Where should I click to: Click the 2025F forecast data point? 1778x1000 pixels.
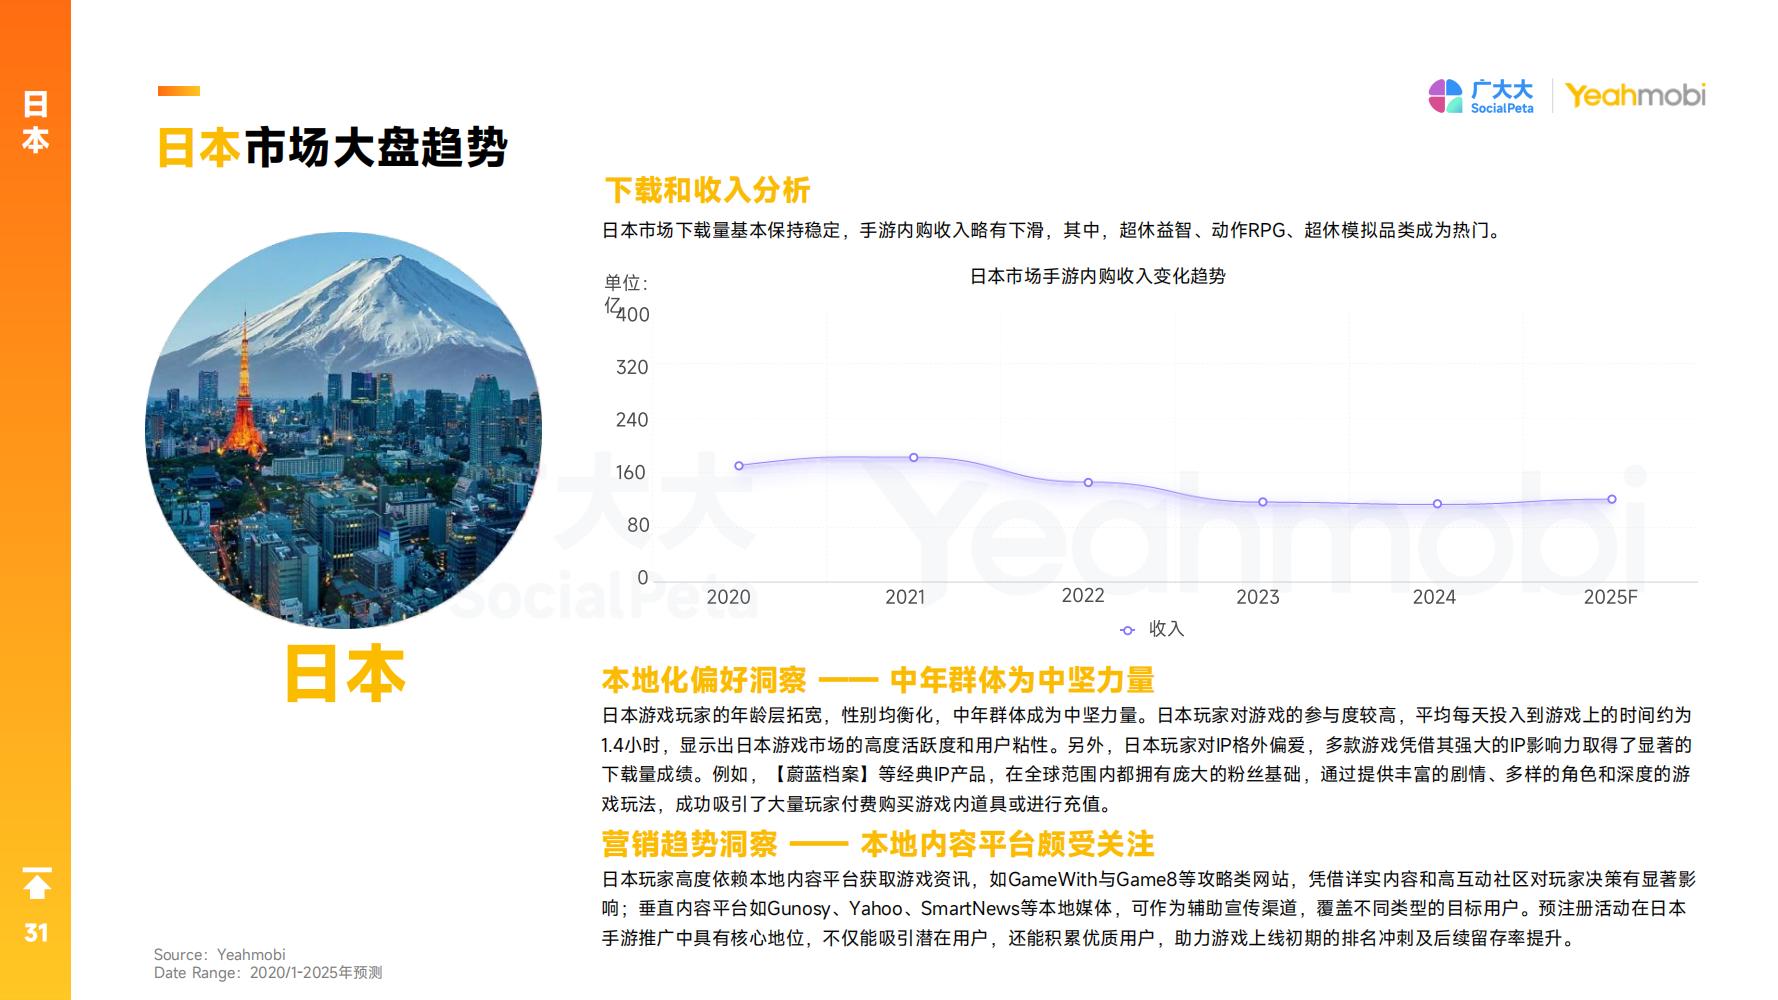point(1613,498)
